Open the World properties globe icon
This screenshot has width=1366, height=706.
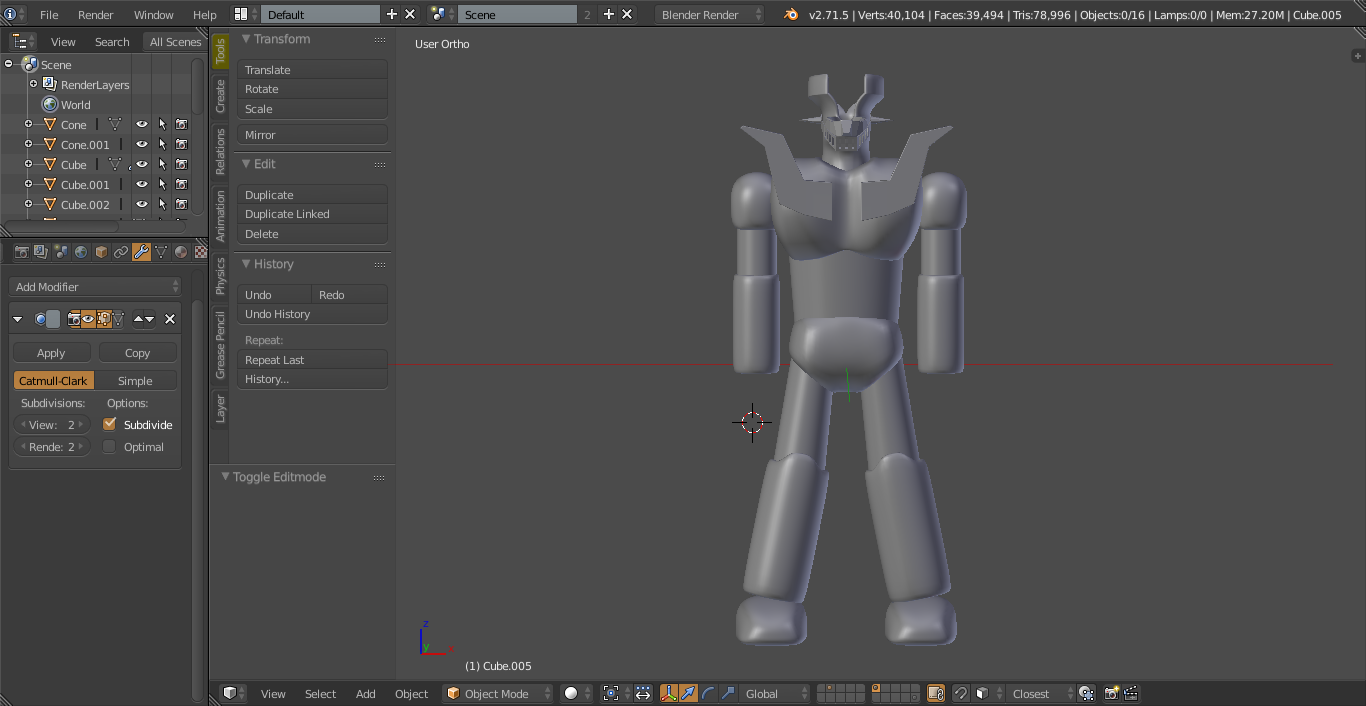pos(81,252)
